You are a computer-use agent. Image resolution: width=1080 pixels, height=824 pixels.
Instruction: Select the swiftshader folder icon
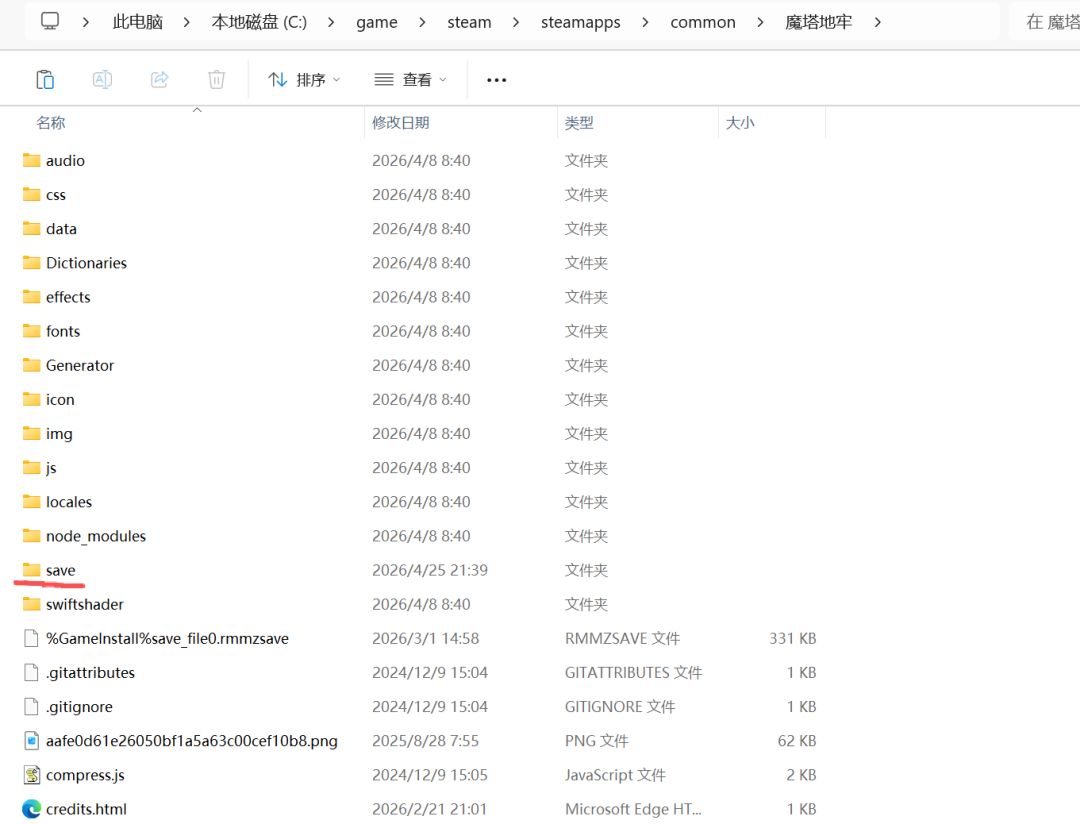pyautogui.click(x=31, y=604)
